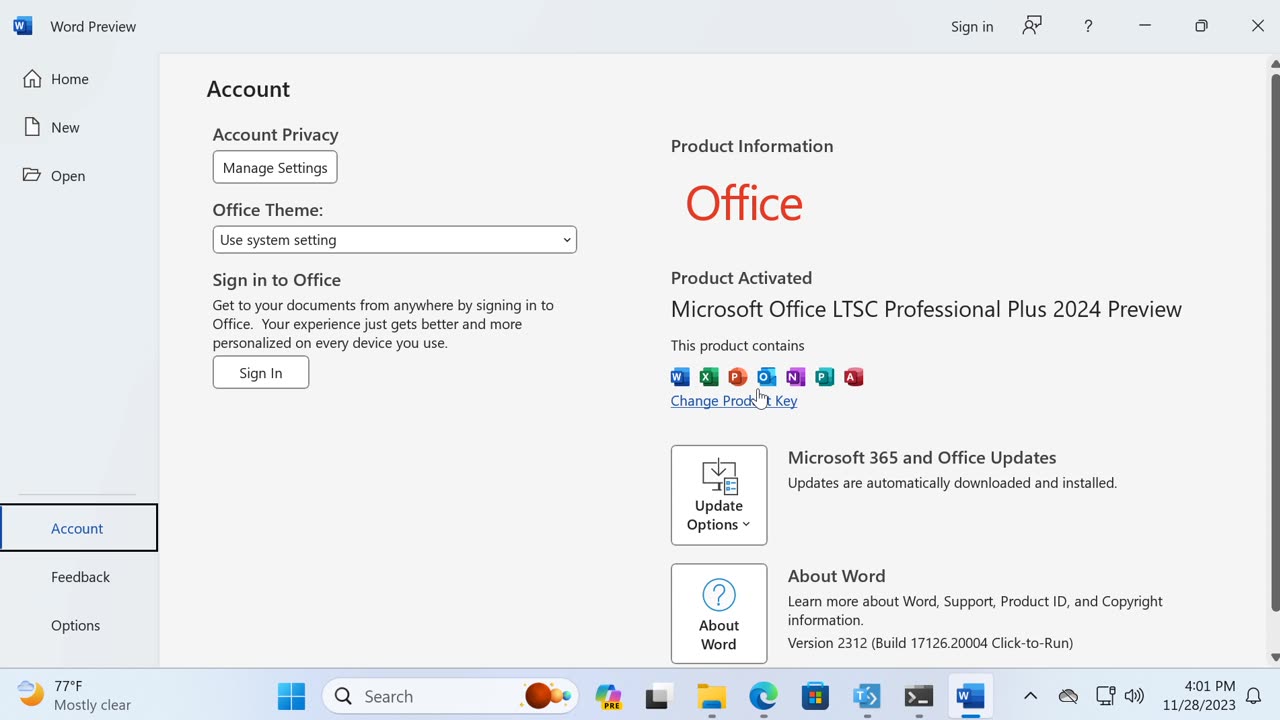The width and height of the screenshot is (1280, 720).
Task: Switch to Word taskbar icon
Action: [x=970, y=696]
